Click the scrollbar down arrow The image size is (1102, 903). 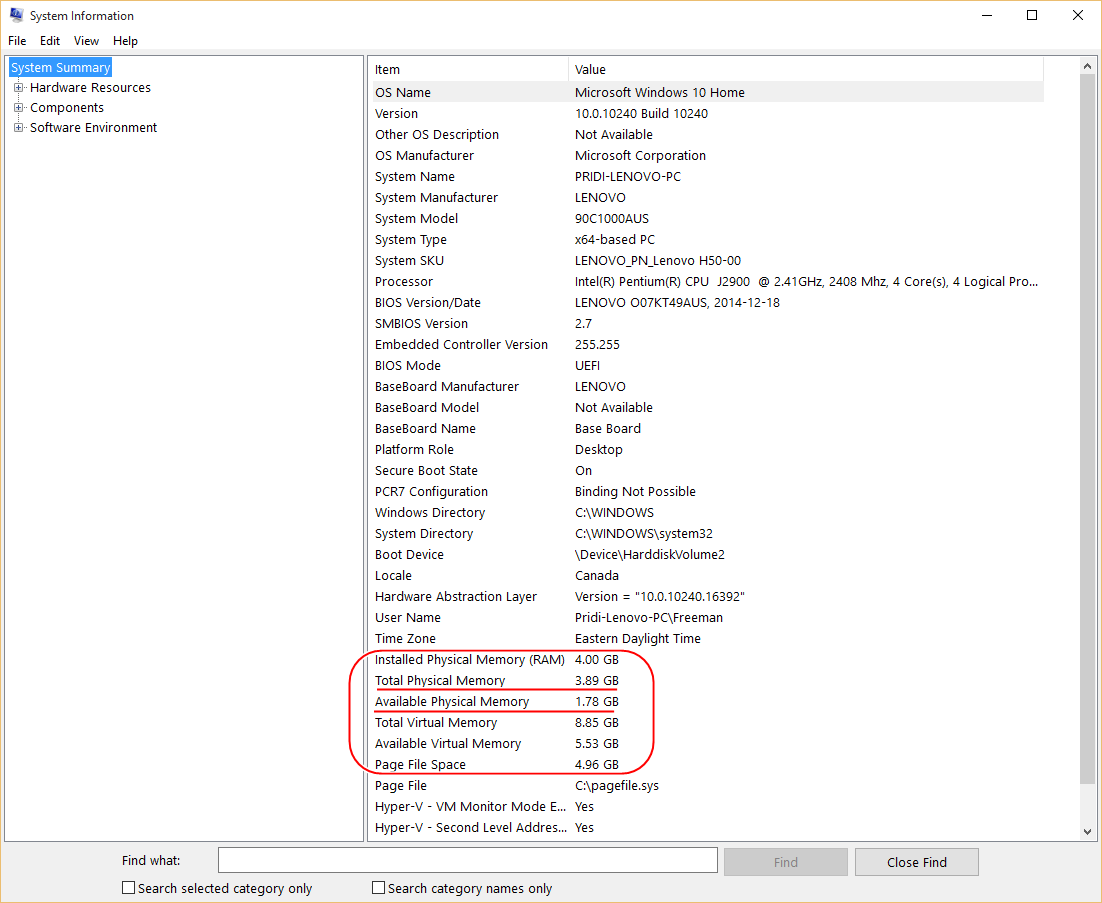tap(1087, 831)
